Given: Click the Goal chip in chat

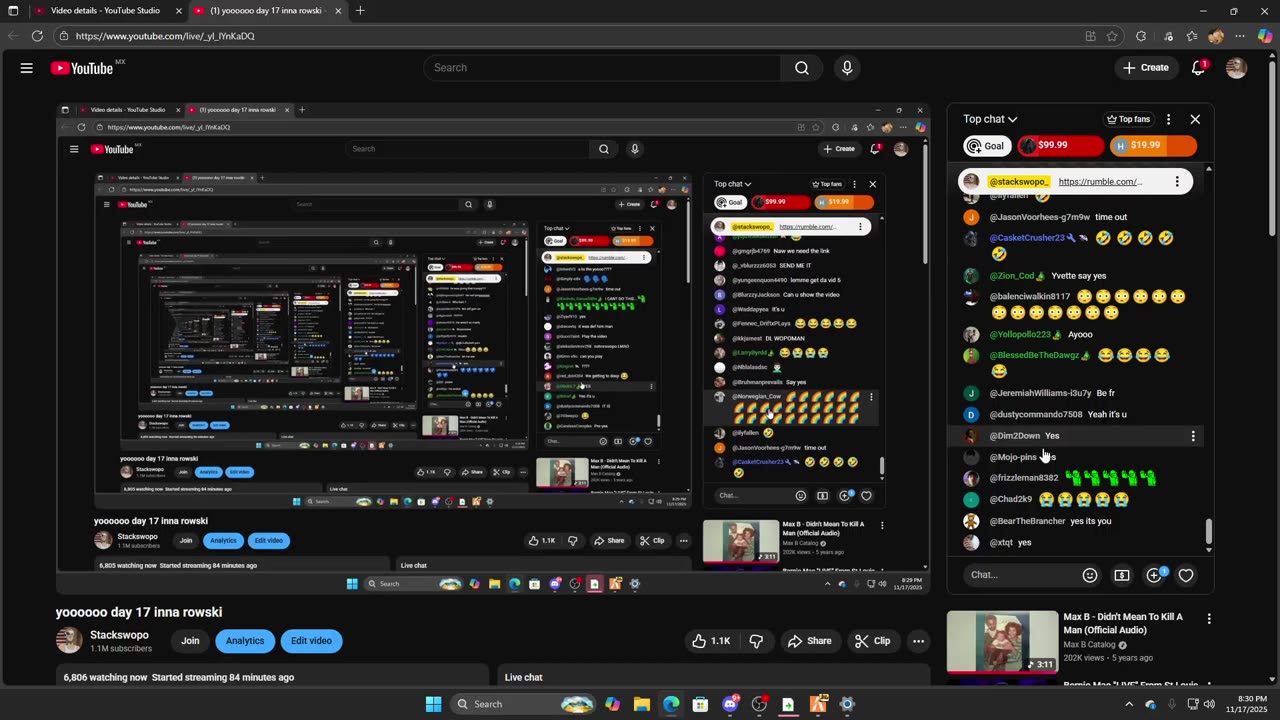Looking at the screenshot, I should [x=986, y=146].
